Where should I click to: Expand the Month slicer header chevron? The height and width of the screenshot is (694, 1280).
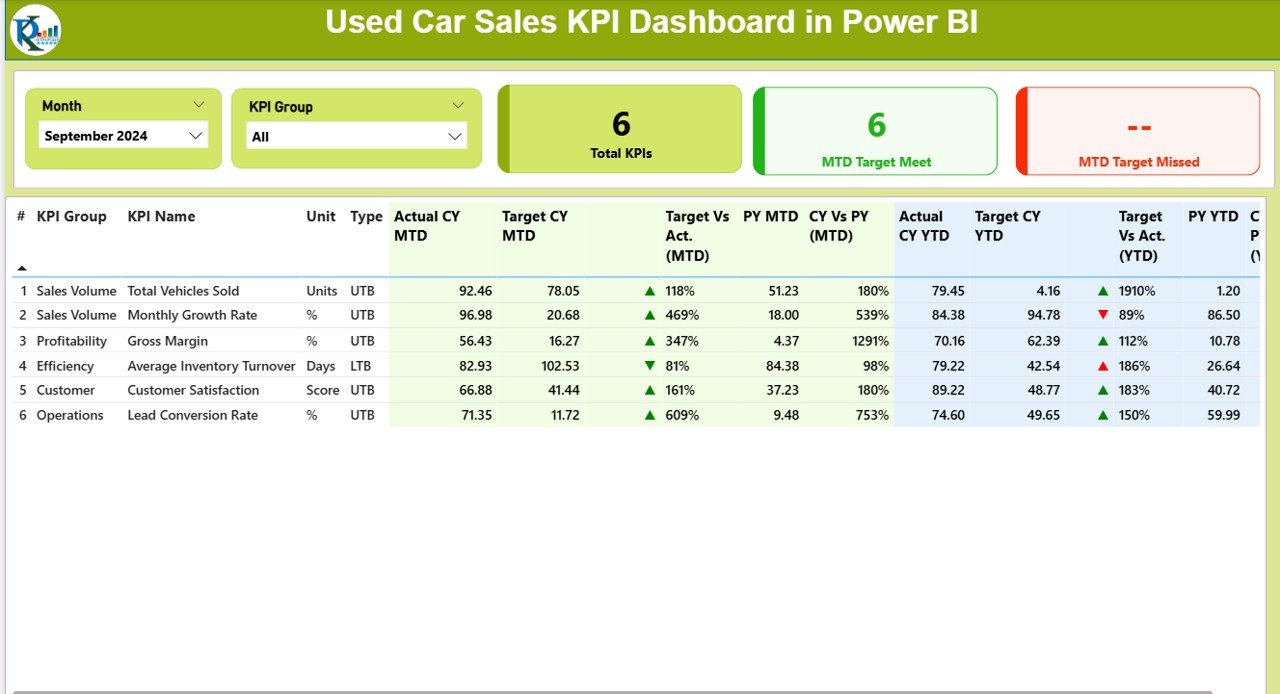(x=199, y=104)
